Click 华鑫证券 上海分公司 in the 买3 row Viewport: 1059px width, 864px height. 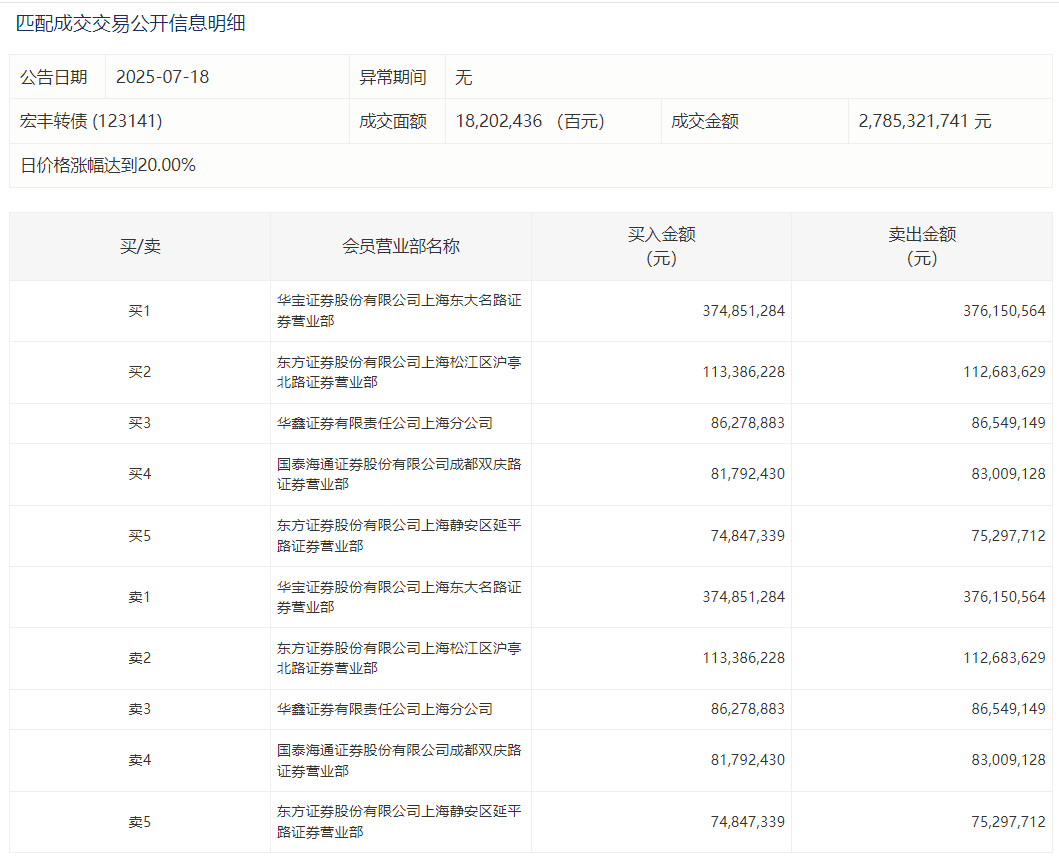385,423
